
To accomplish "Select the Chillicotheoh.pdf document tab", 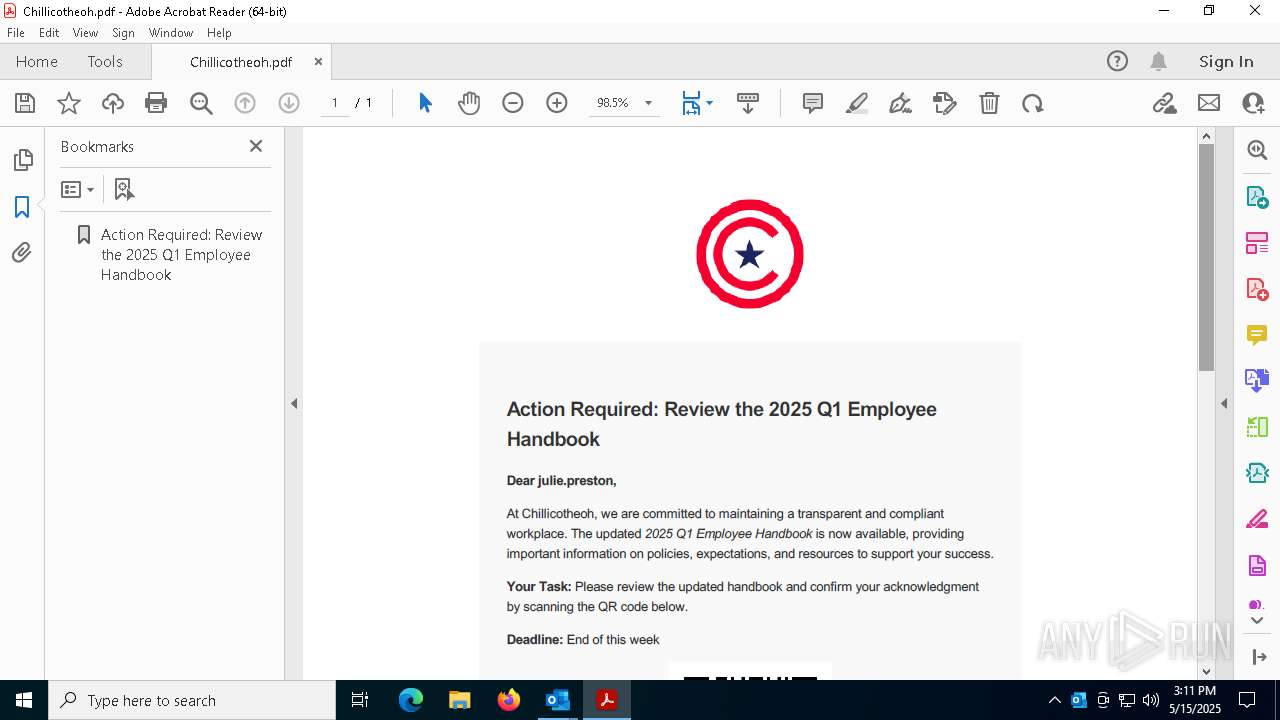I will tap(241, 62).
